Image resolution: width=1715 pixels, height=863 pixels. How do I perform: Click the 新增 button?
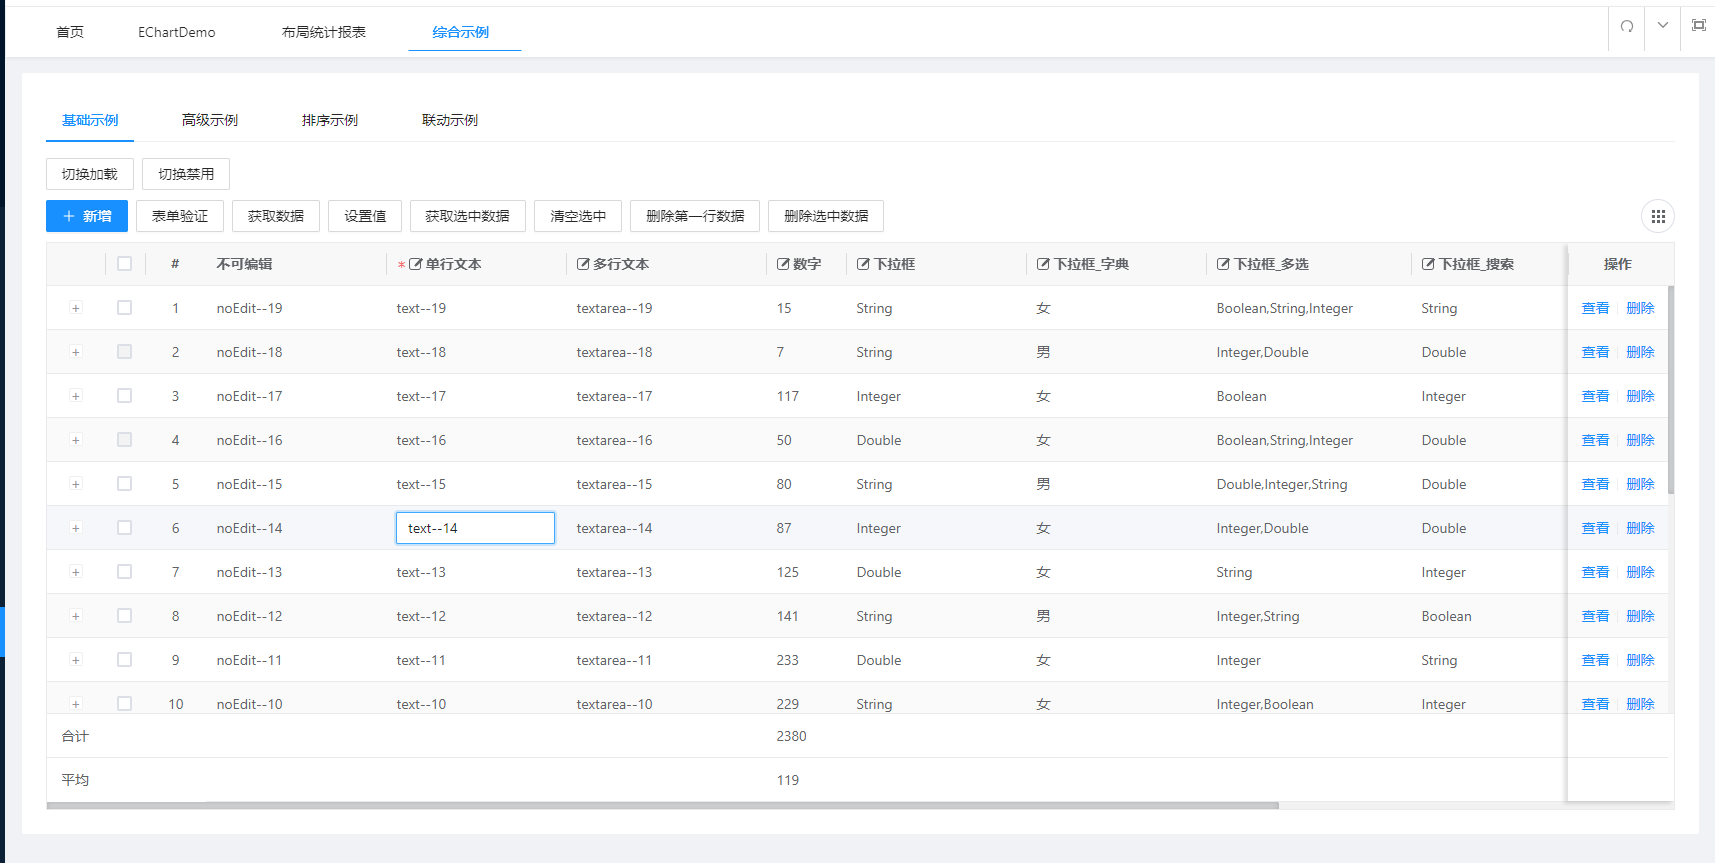(87, 216)
